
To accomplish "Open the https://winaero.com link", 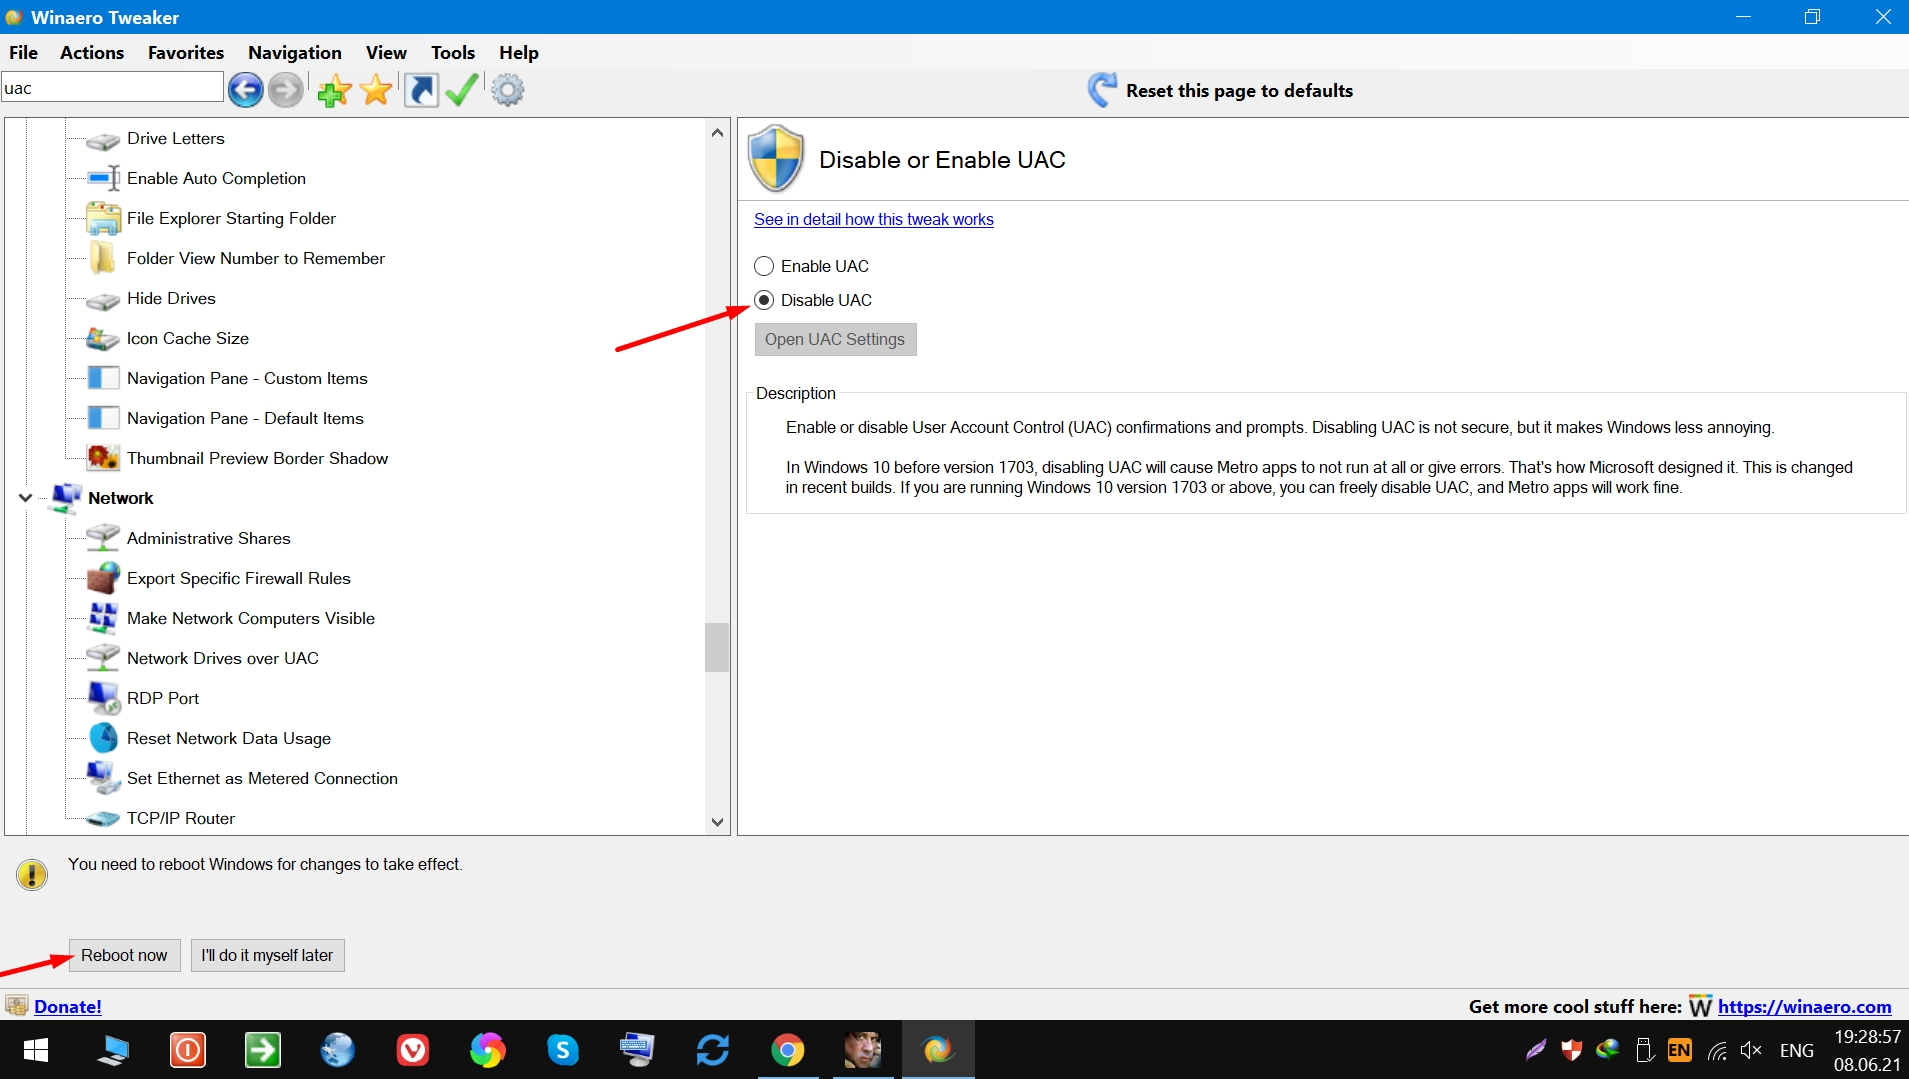I will point(1805,1006).
